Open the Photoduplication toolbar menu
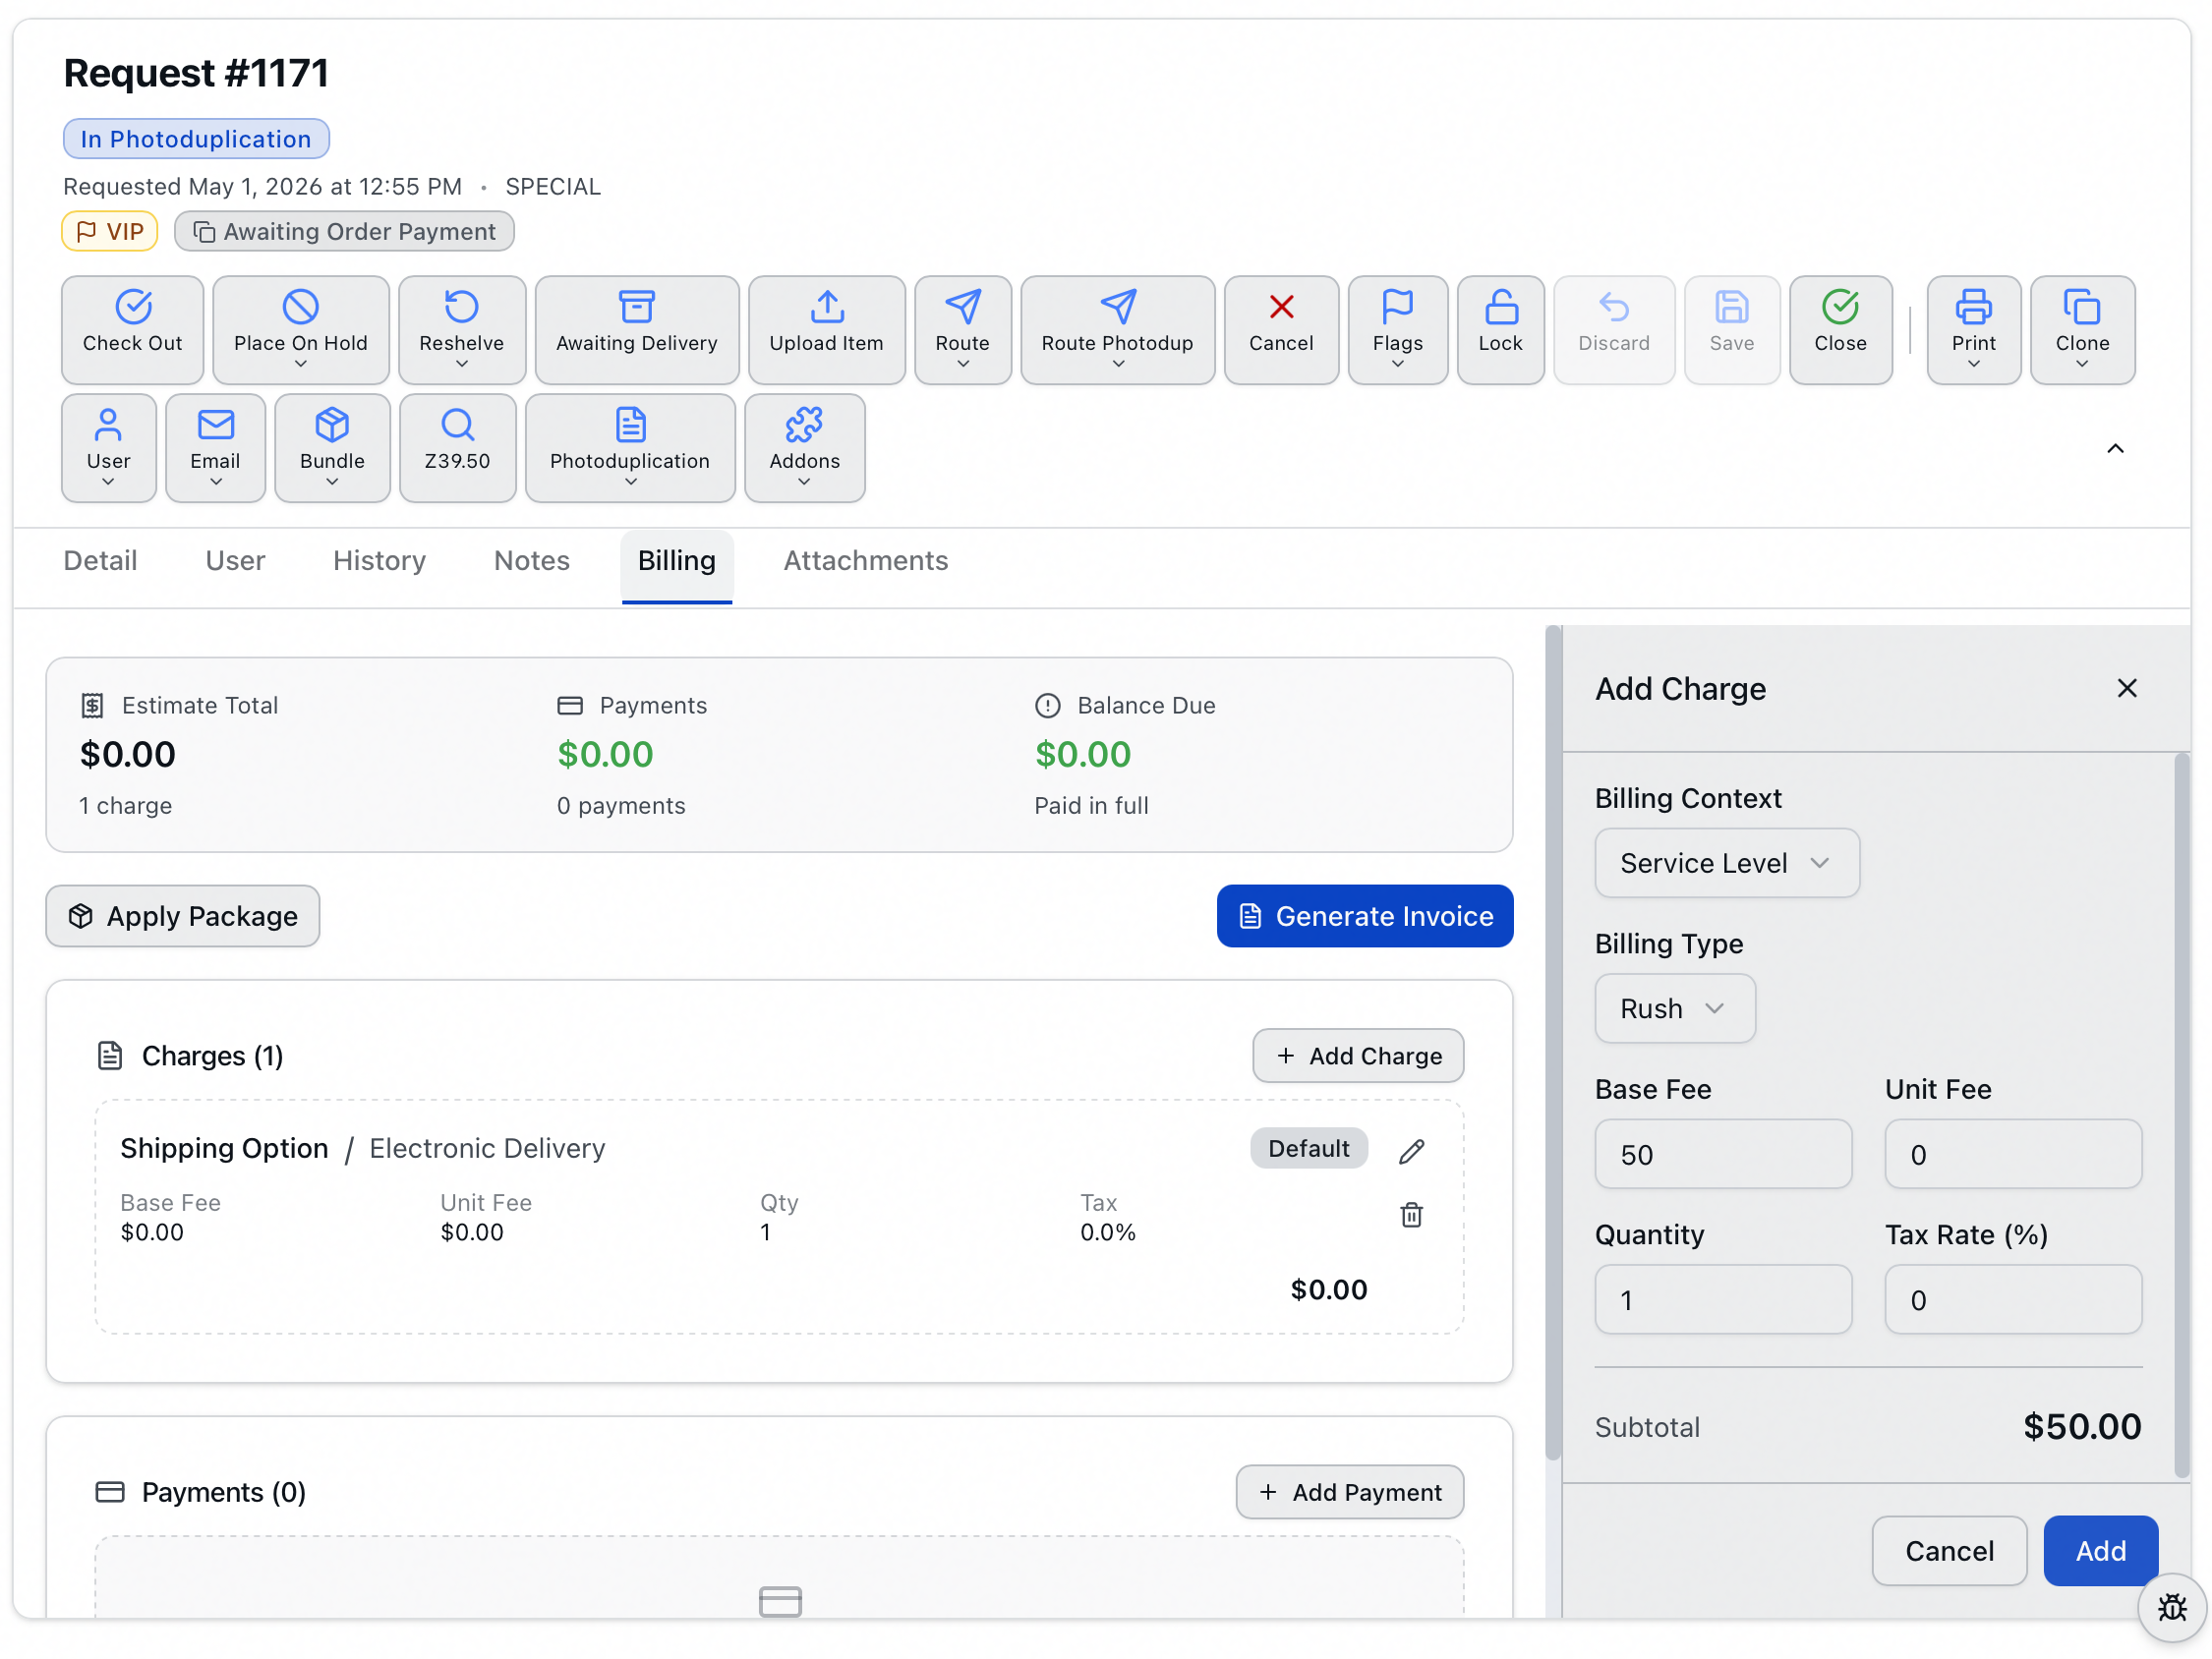Screen dimensions: 2212x1659 click(629, 447)
